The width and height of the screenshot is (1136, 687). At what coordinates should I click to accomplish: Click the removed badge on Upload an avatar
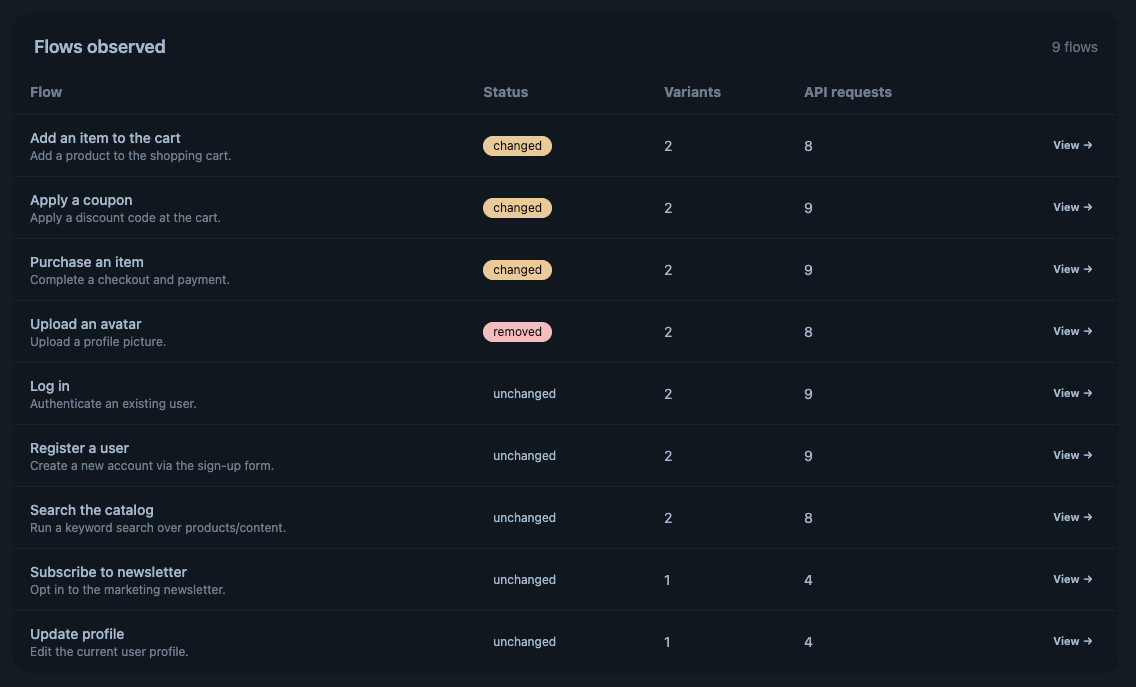click(x=517, y=332)
